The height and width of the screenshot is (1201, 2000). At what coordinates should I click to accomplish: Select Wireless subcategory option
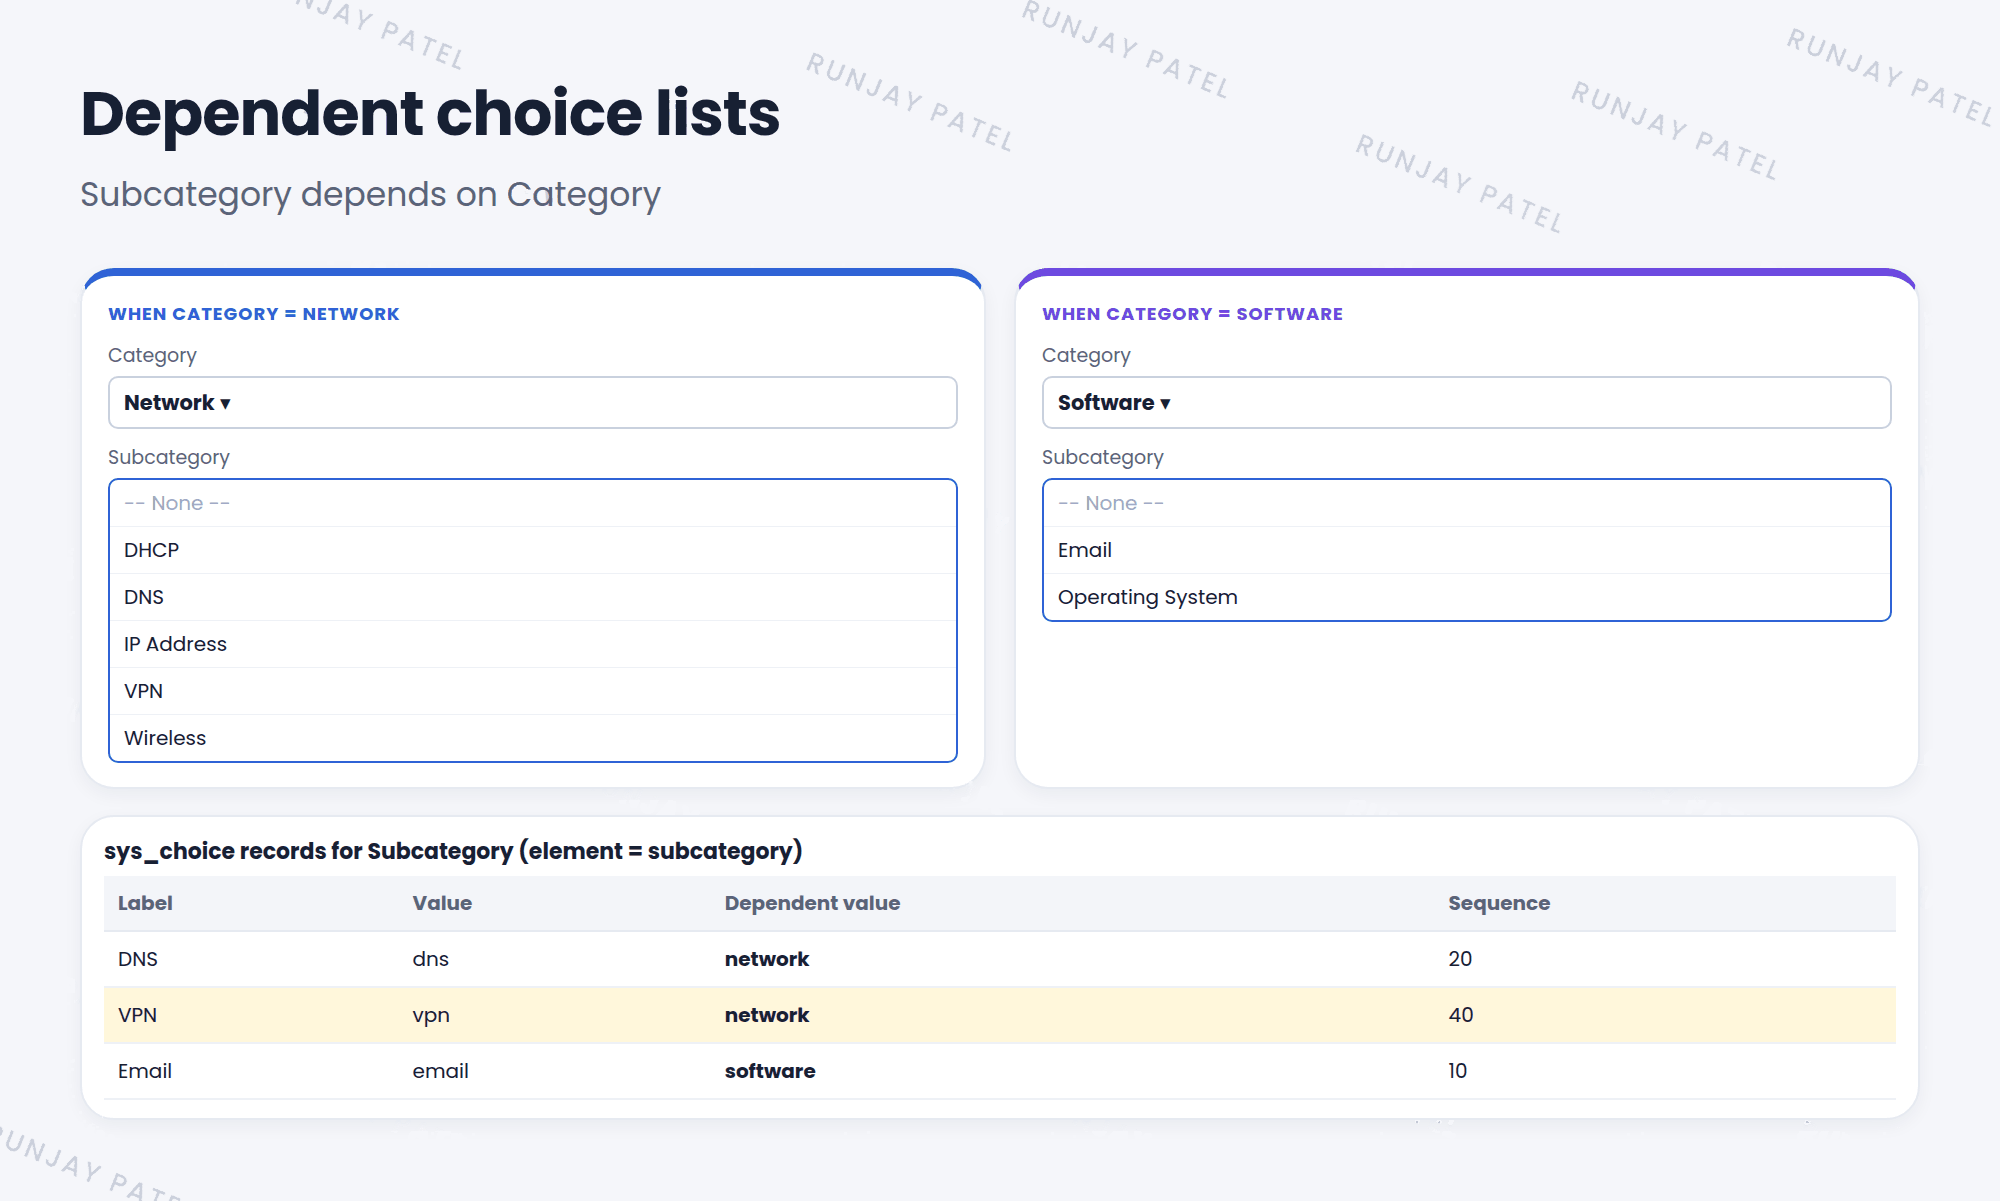click(x=532, y=738)
